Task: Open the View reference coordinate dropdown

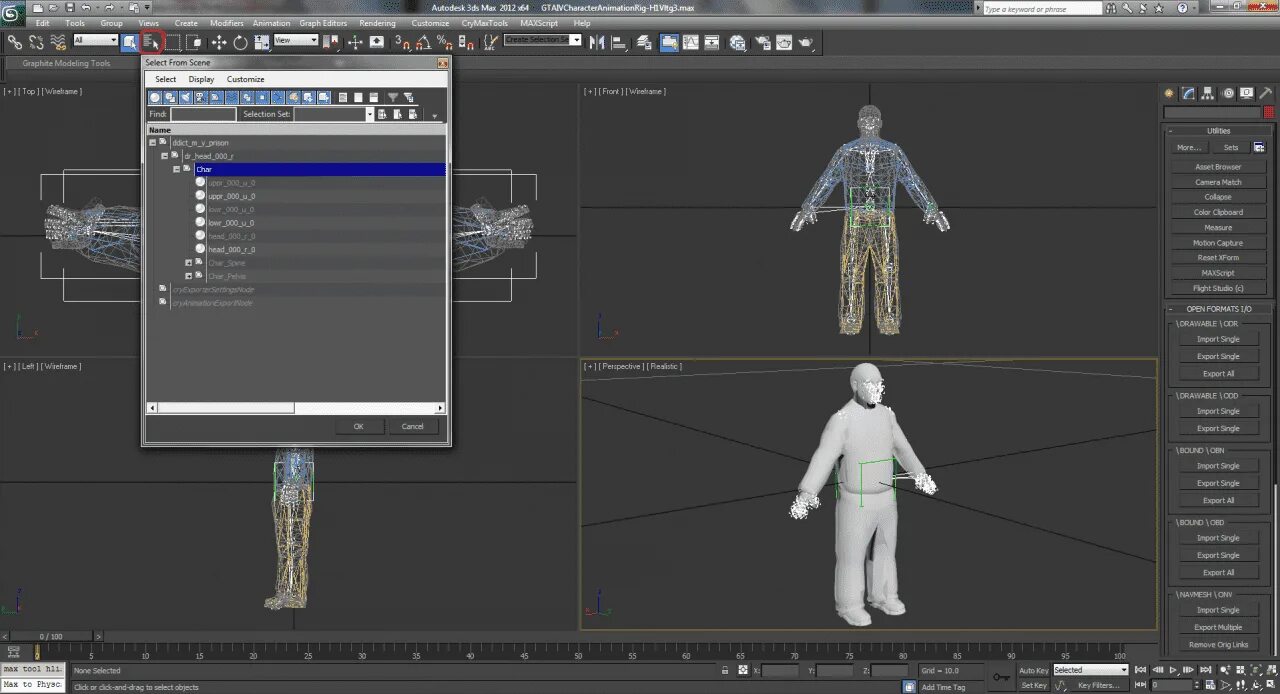Action: pyautogui.click(x=296, y=40)
